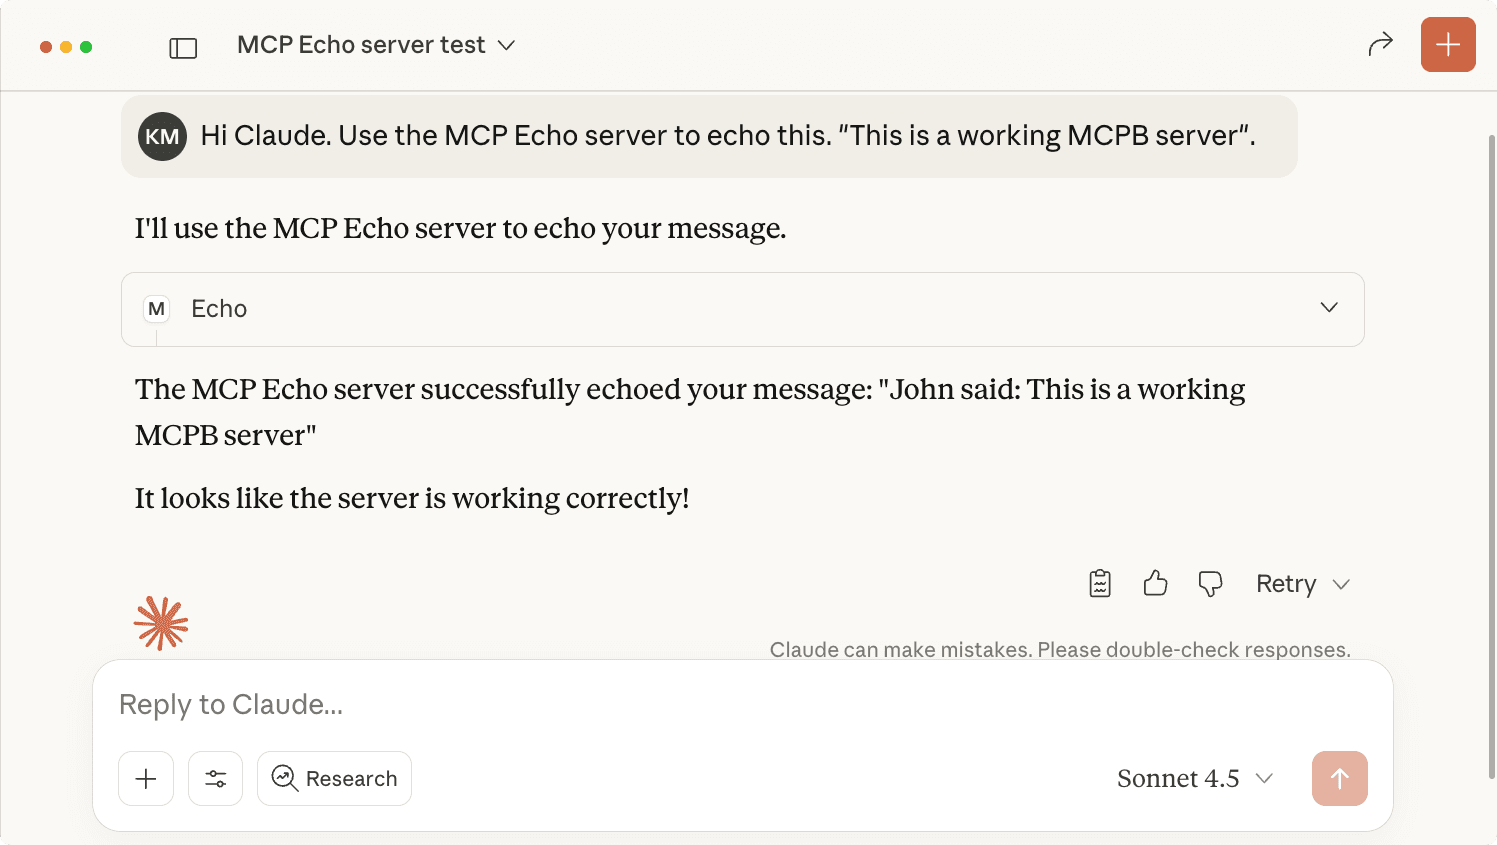
Task: Start a new chat with the orange plus button
Action: (1447, 44)
